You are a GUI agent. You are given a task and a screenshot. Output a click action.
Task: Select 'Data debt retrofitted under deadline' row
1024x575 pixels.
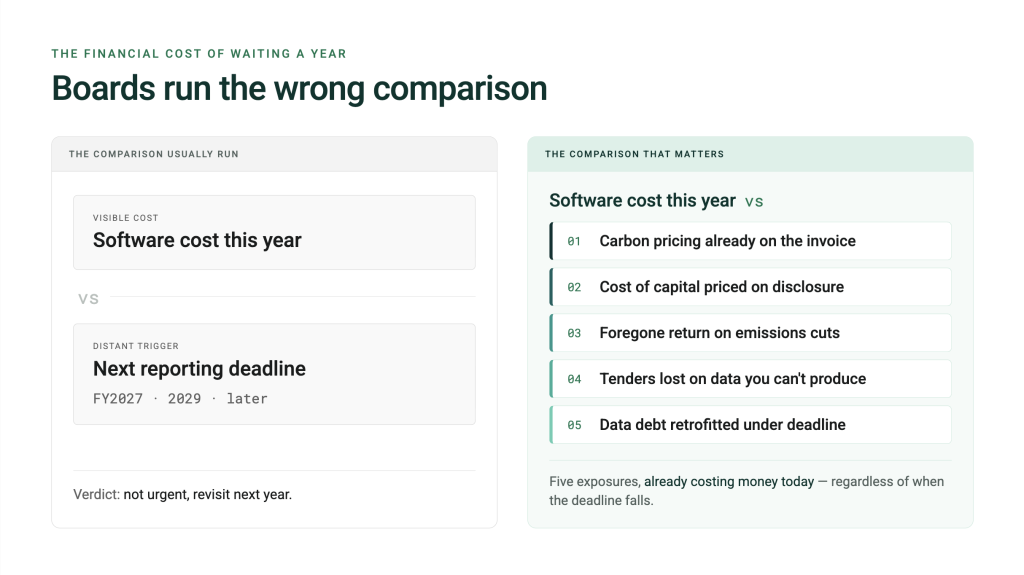tap(750, 425)
